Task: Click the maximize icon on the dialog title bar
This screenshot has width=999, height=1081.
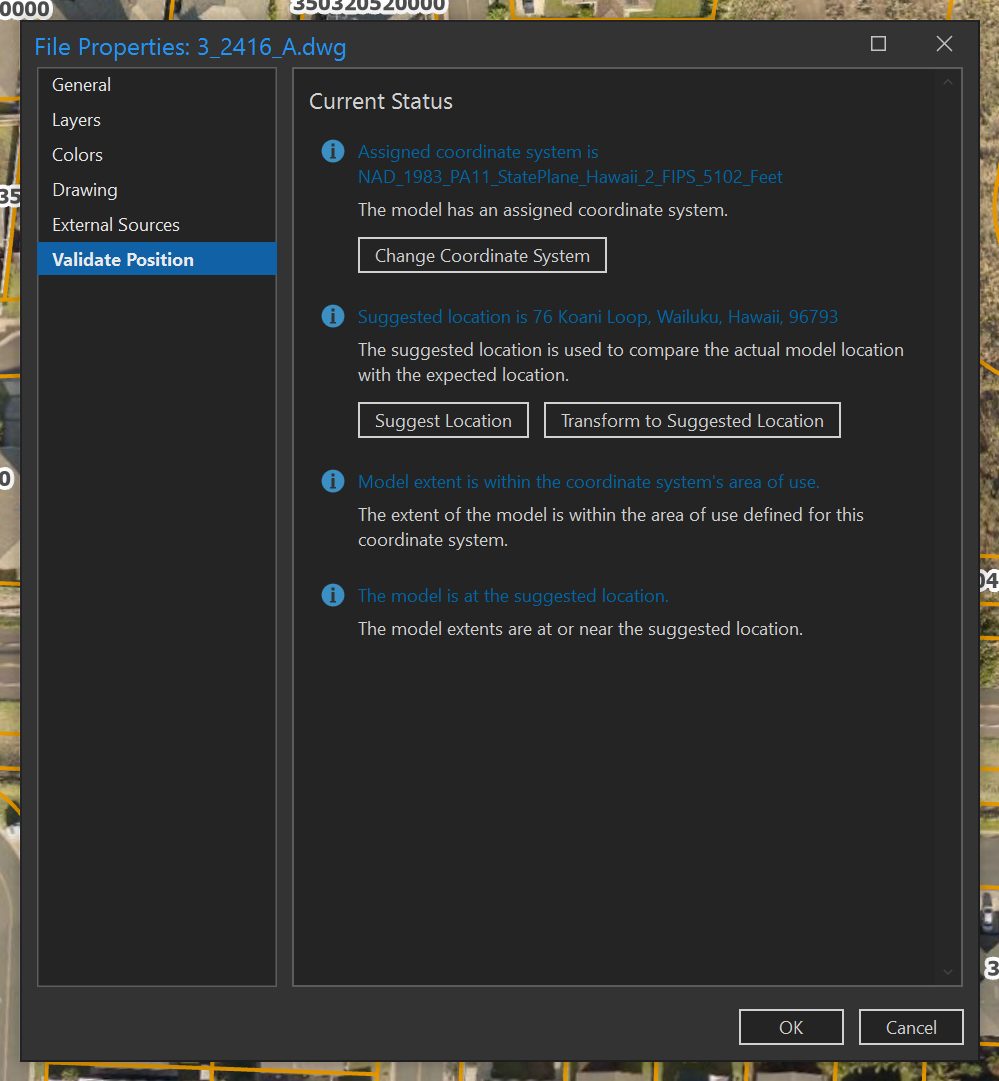Action: (878, 44)
